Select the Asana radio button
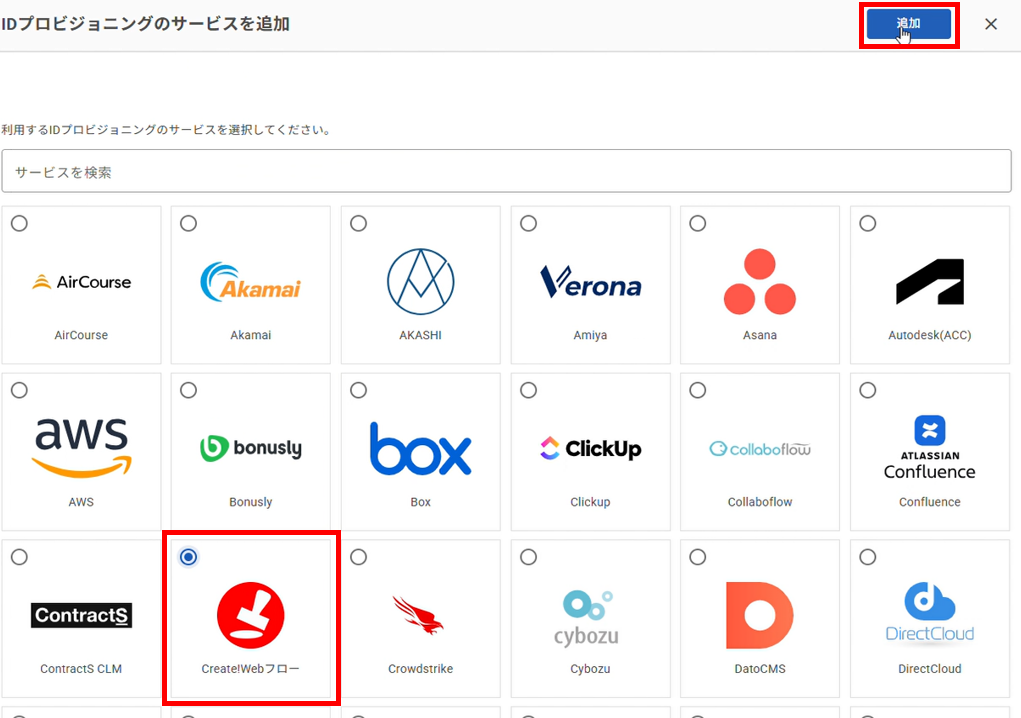 point(697,223)
